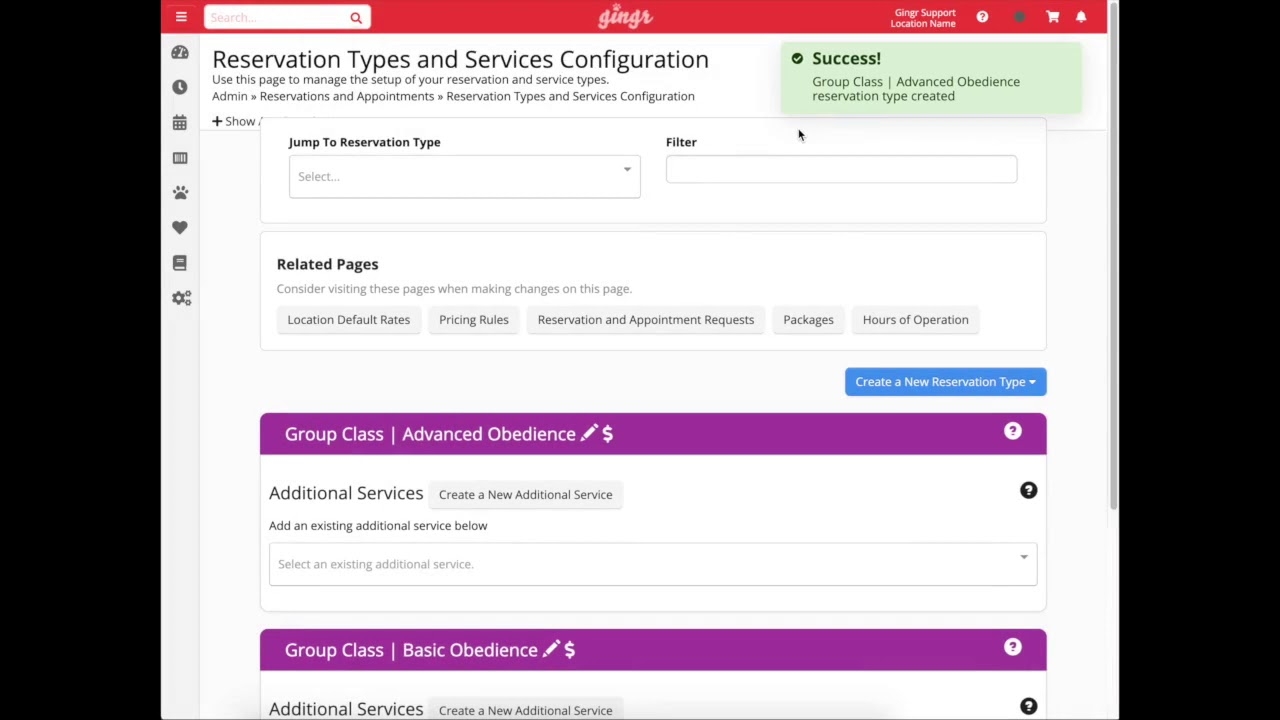1280x720 pixels.
Task: Click into the Filter text field
Action: click(841, 170)
